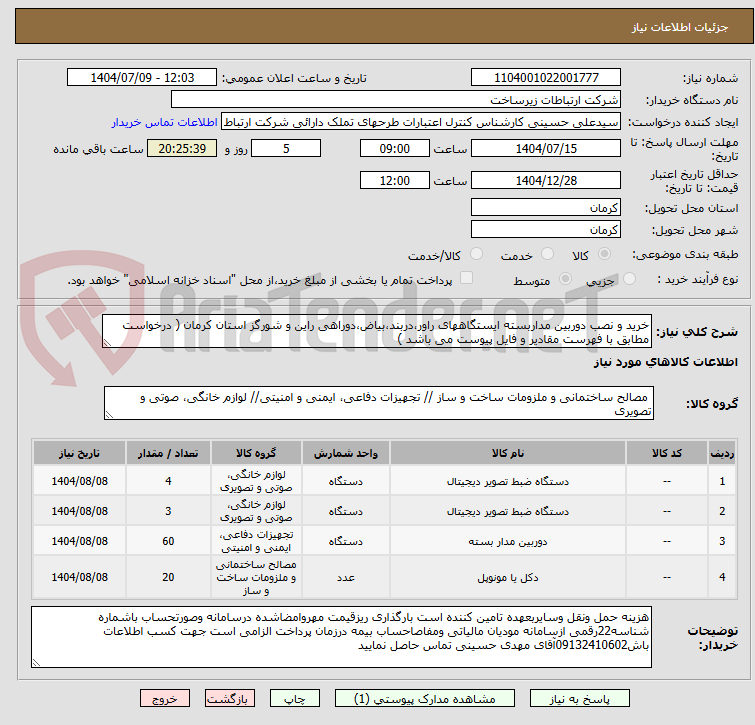Grab the resize handle of گروه کالا box
Image resolution: width=755 pixels, height=725 pixels.
coord(109,415)
